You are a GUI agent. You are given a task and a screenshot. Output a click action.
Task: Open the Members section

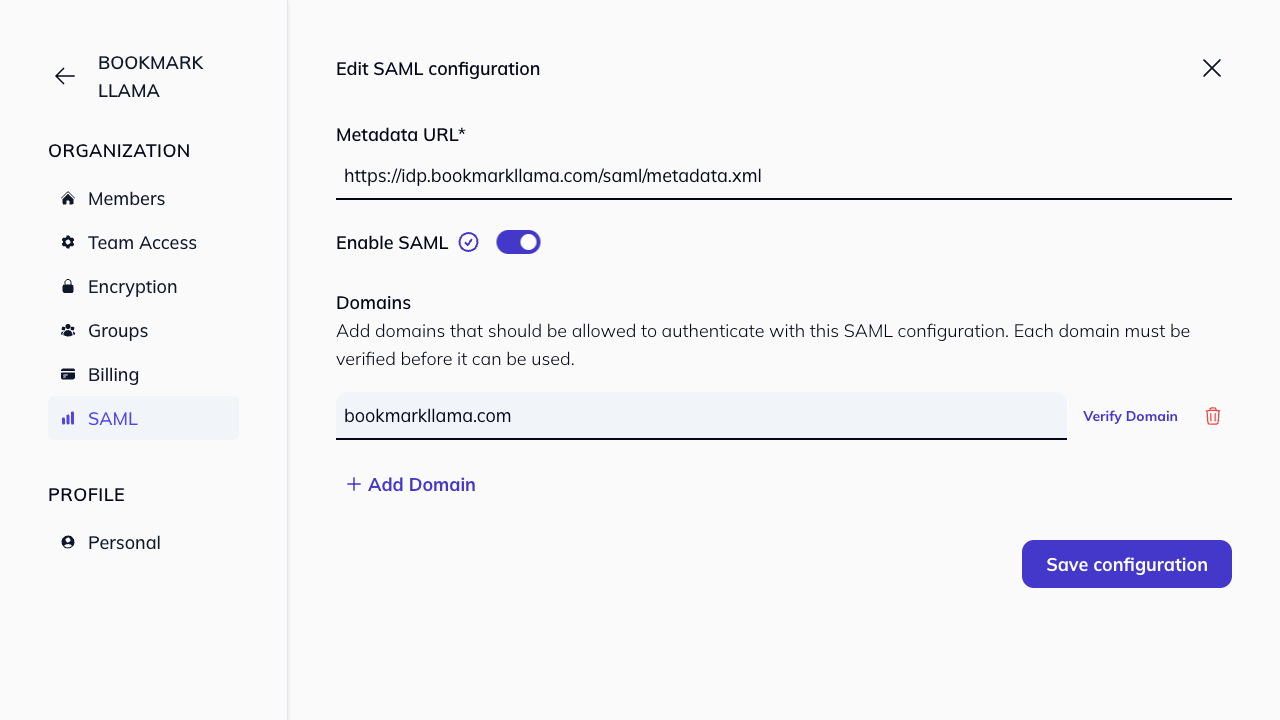coord(127,198)
